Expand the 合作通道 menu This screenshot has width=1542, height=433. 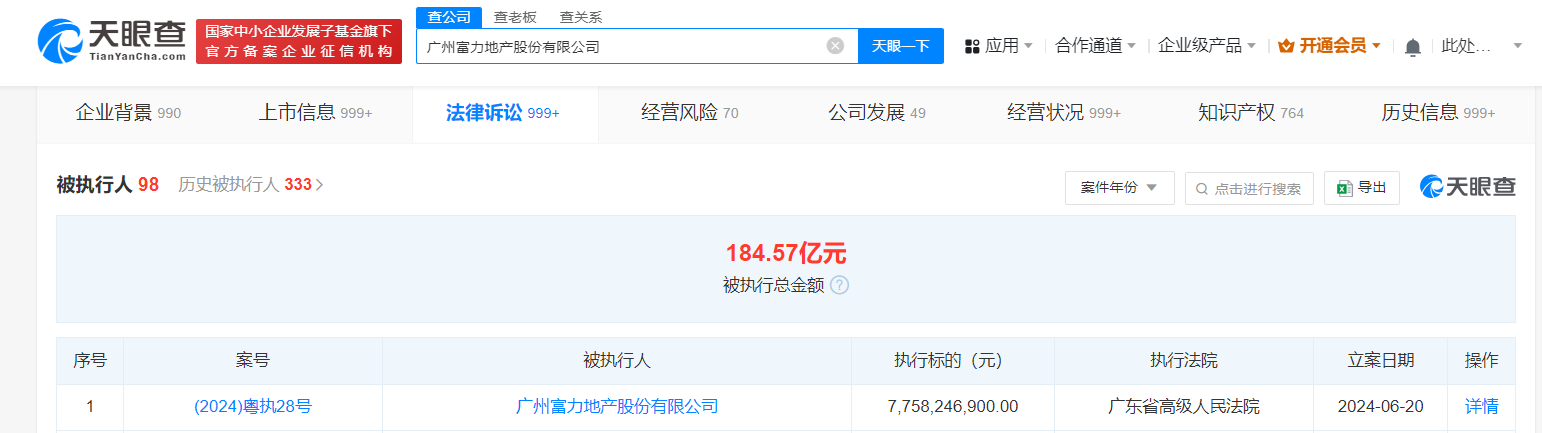click(x=1095, y=46)
